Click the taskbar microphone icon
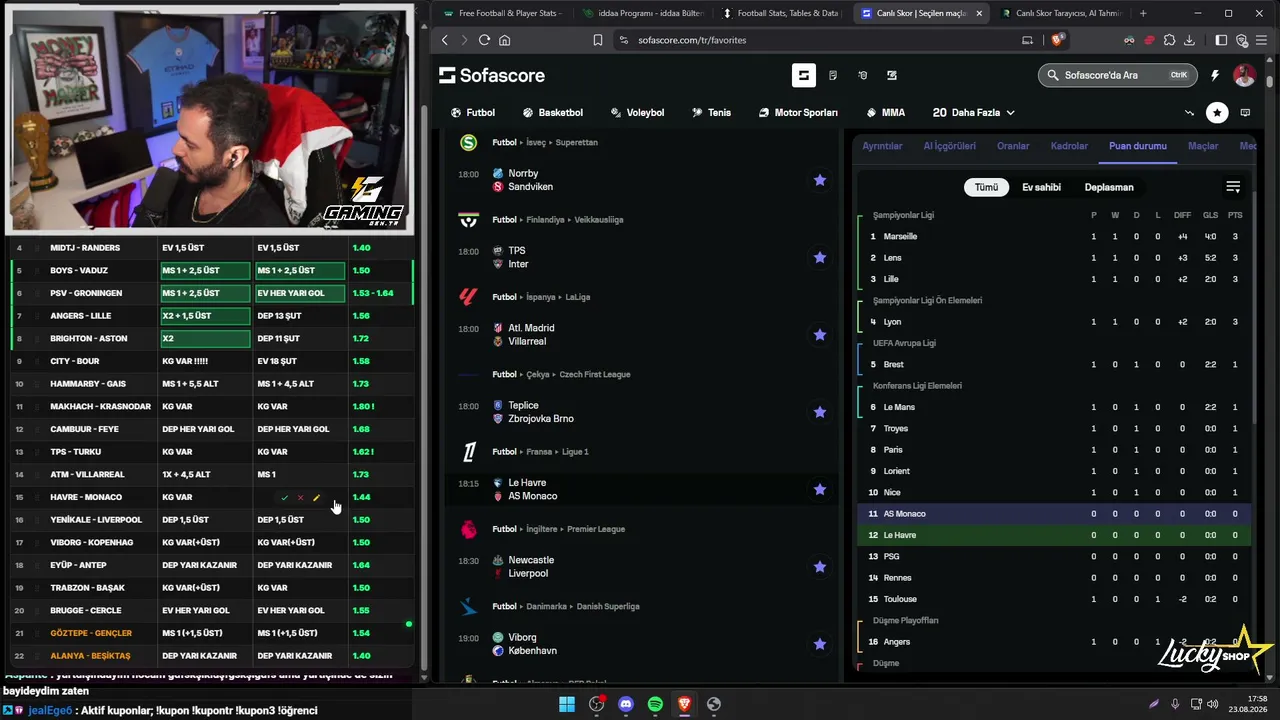 [x=1175, y=704]
